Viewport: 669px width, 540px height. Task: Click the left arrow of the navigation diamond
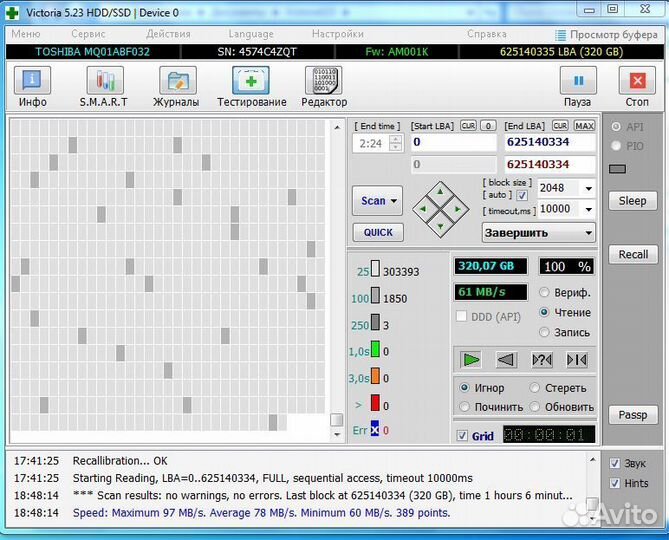point(423,209)
